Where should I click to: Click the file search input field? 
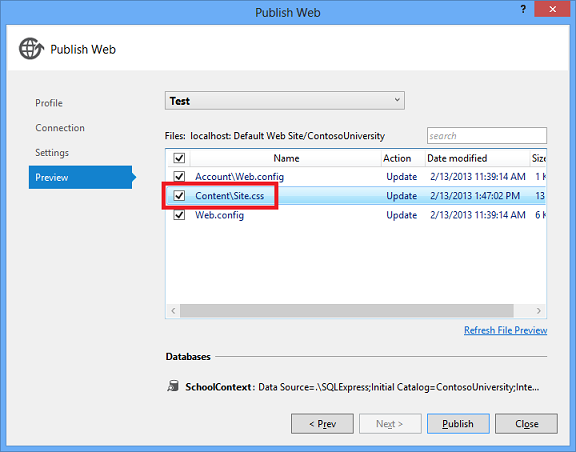point(487,136)
